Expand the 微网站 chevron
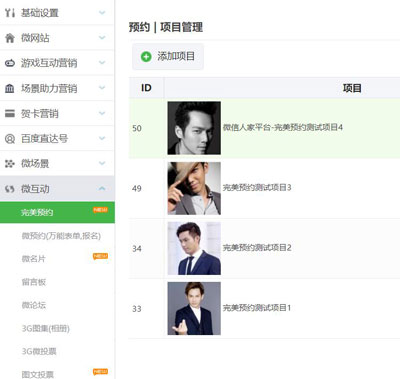The height and width of the screenshot is (379, 400). tap(102, 38)
